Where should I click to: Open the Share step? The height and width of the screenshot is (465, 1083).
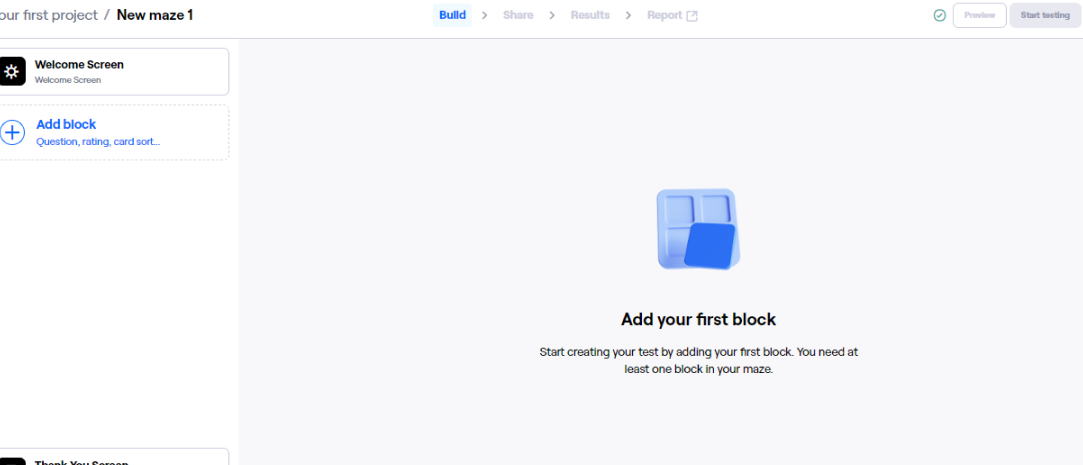point(518,15)
